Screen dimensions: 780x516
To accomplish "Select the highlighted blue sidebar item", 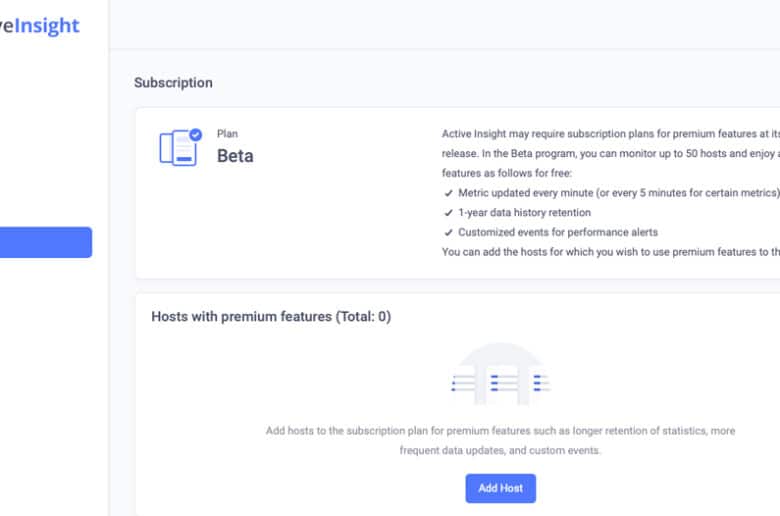I will pyautogui.click(x=46, y=242).
